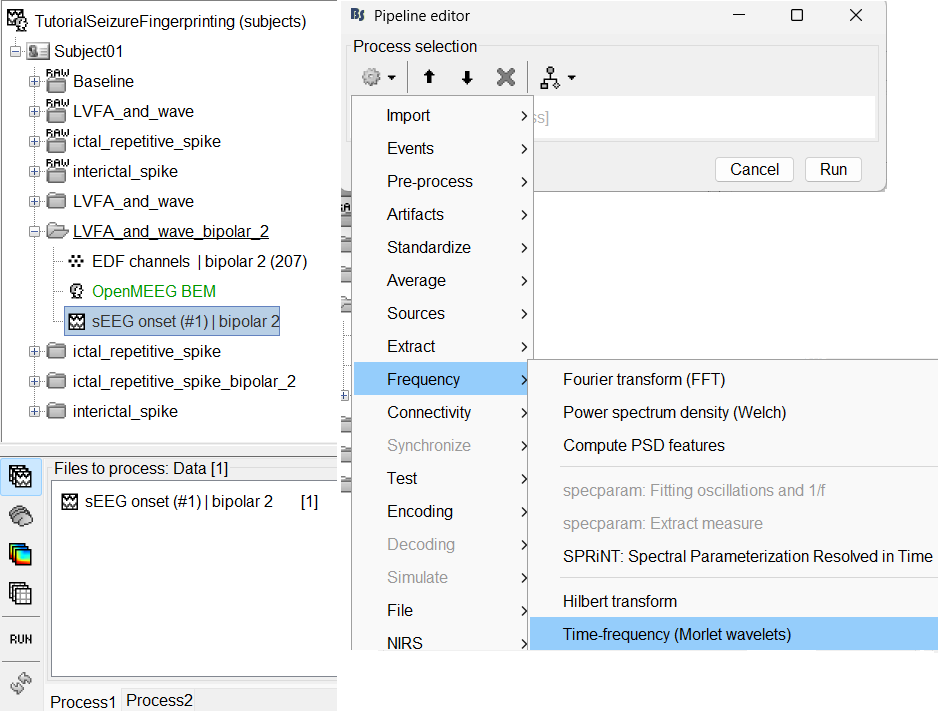Select EDF channels bipolar 2 item
This screenshot has height=711, width=938.
pyautogui.click(x=199, y=262)
